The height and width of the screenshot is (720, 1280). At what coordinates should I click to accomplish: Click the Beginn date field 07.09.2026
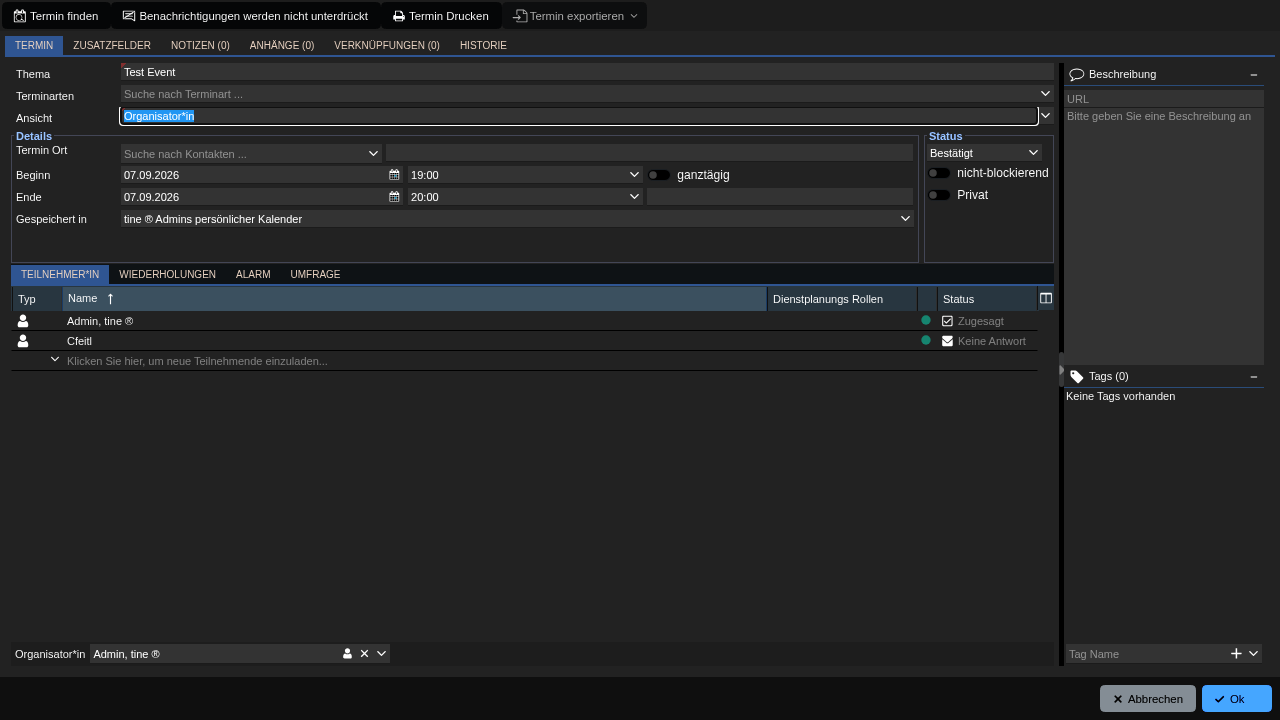coord(254,174)
